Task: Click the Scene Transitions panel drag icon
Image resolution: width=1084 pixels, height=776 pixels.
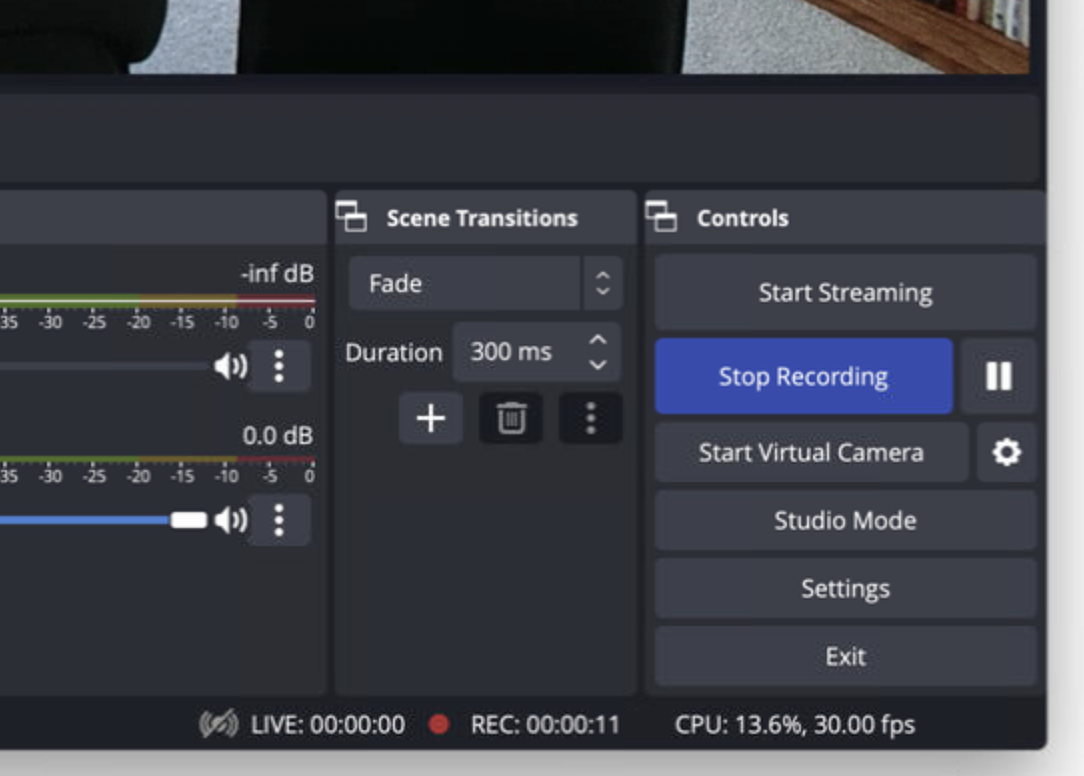Action: pyautogui.click(x=351, y=217)
